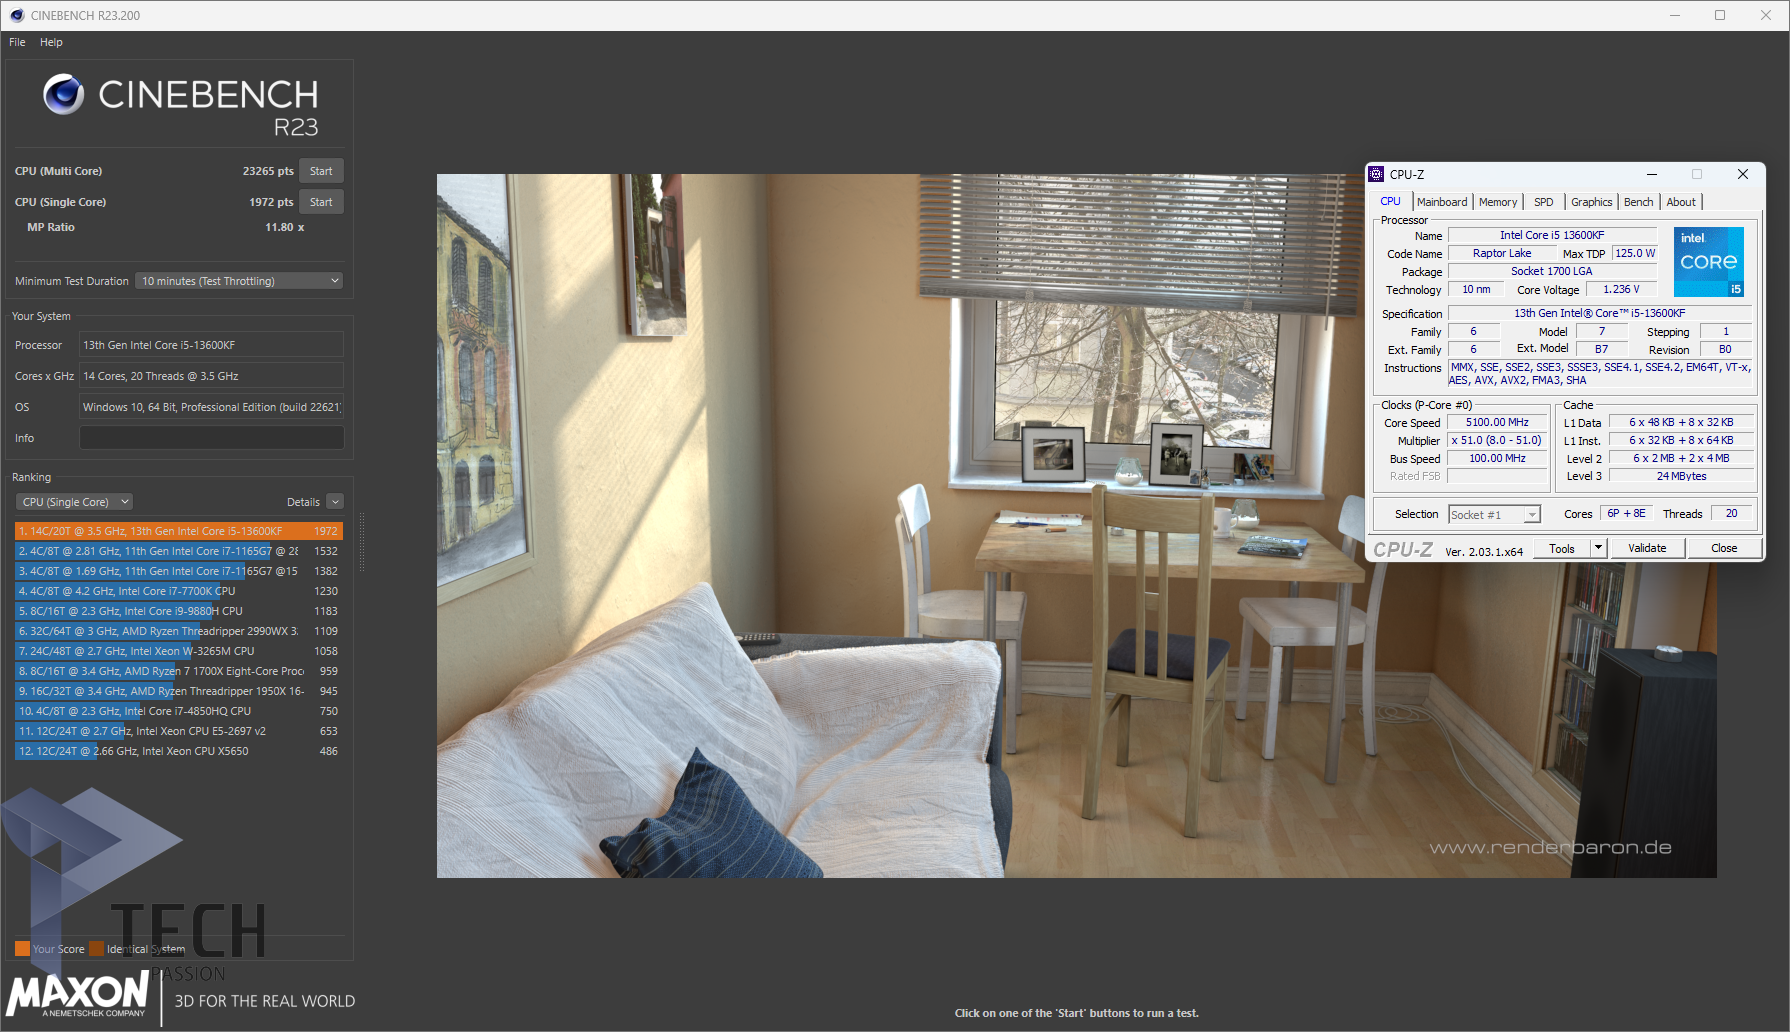Click the CPU-Z icon in its title bar
The height and width of the screenshot is (1032, 1790).
point(1377,174)
